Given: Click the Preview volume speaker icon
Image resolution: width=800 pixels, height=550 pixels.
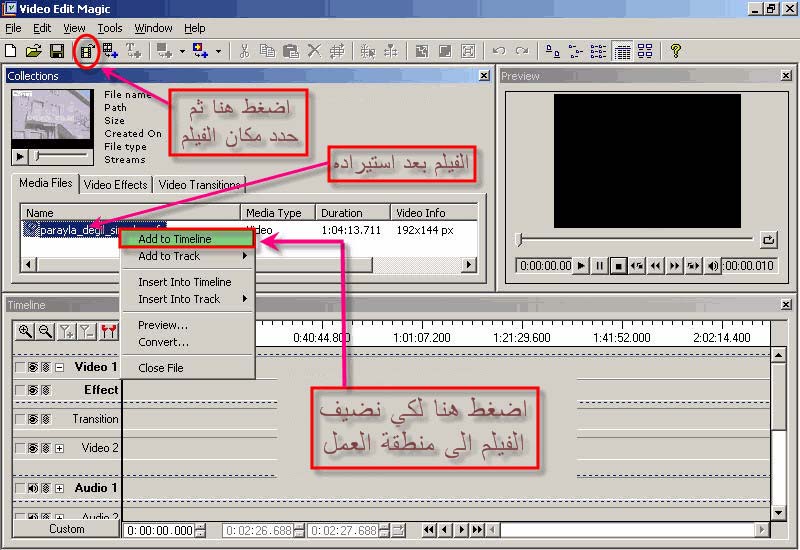Looking at the screenshot, I should click(712, 266).
